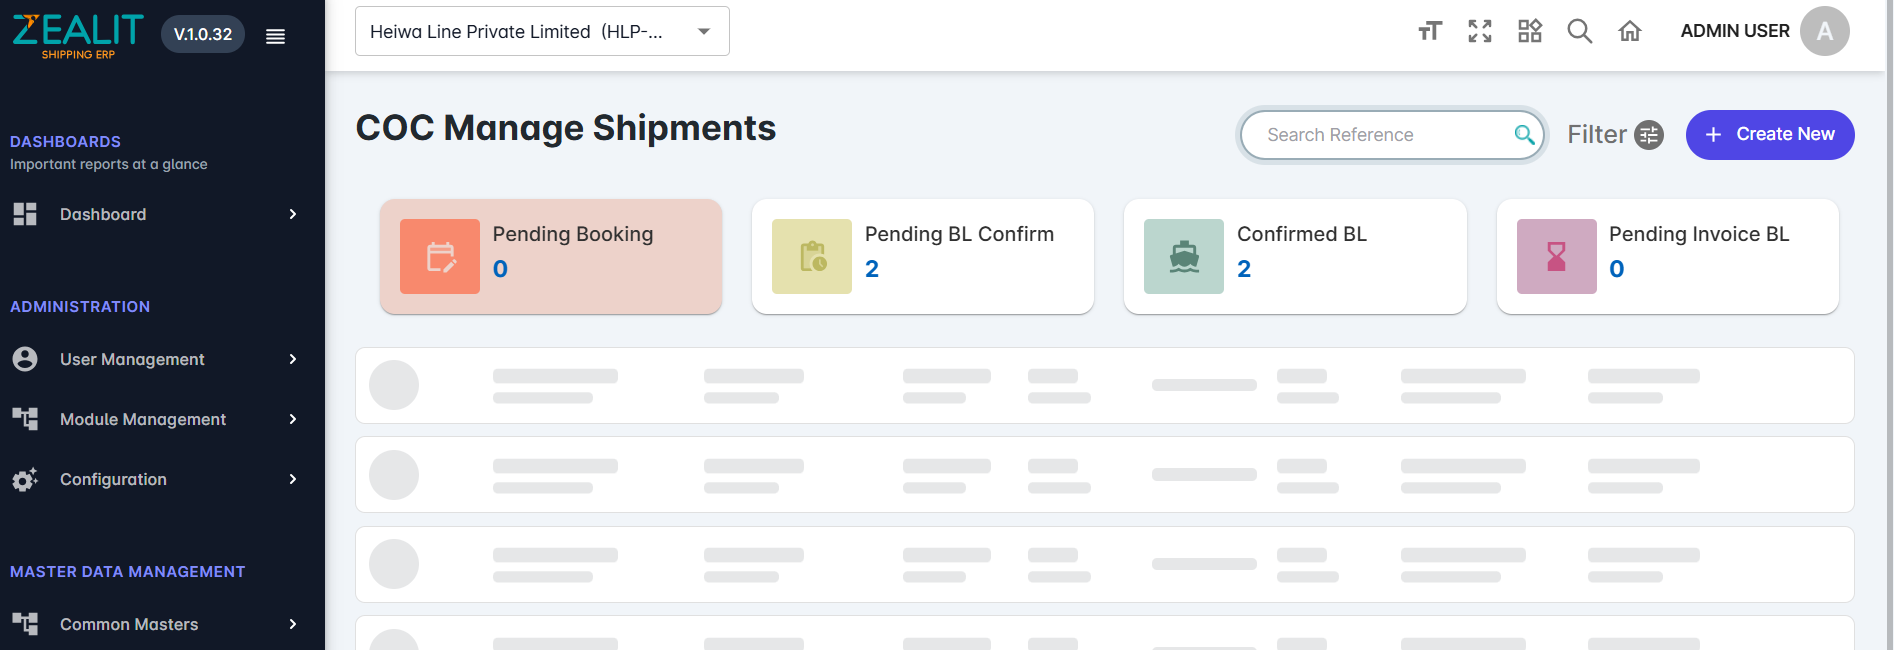1894x650 pixels.
Task: Click the admin user avatar
Action: click(1825, 31)
